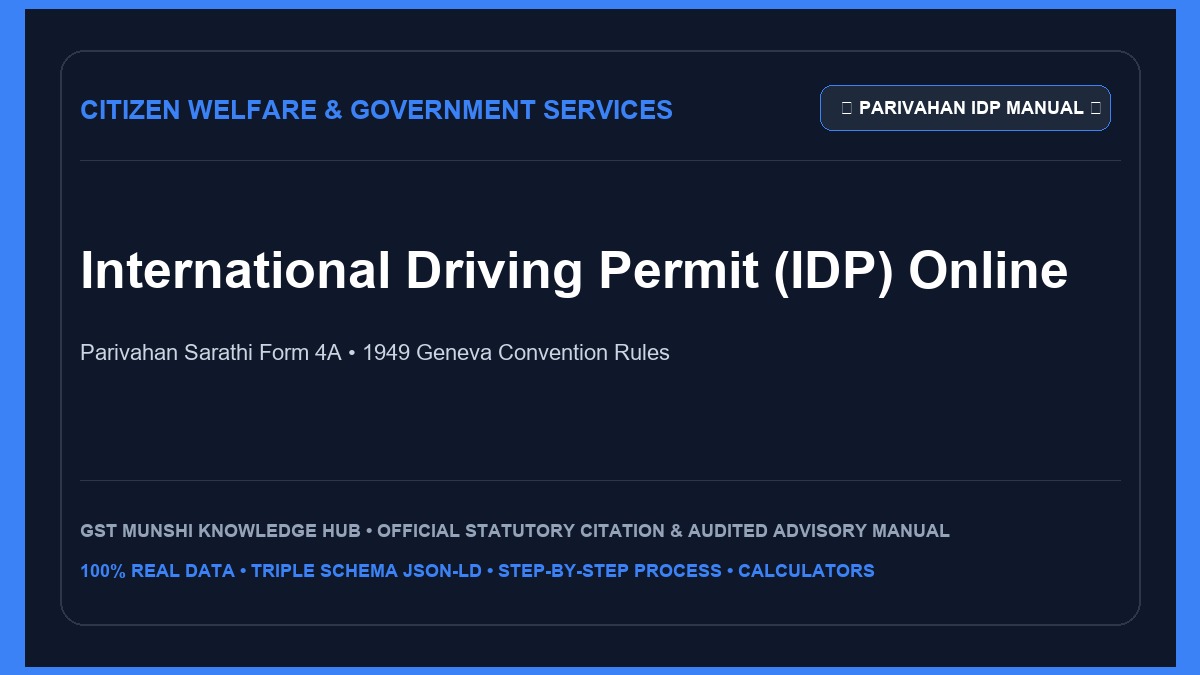Click the International Driving Permit (IDP) Online title
Viewport: 1200px width, 675px height.
(574, 271)
